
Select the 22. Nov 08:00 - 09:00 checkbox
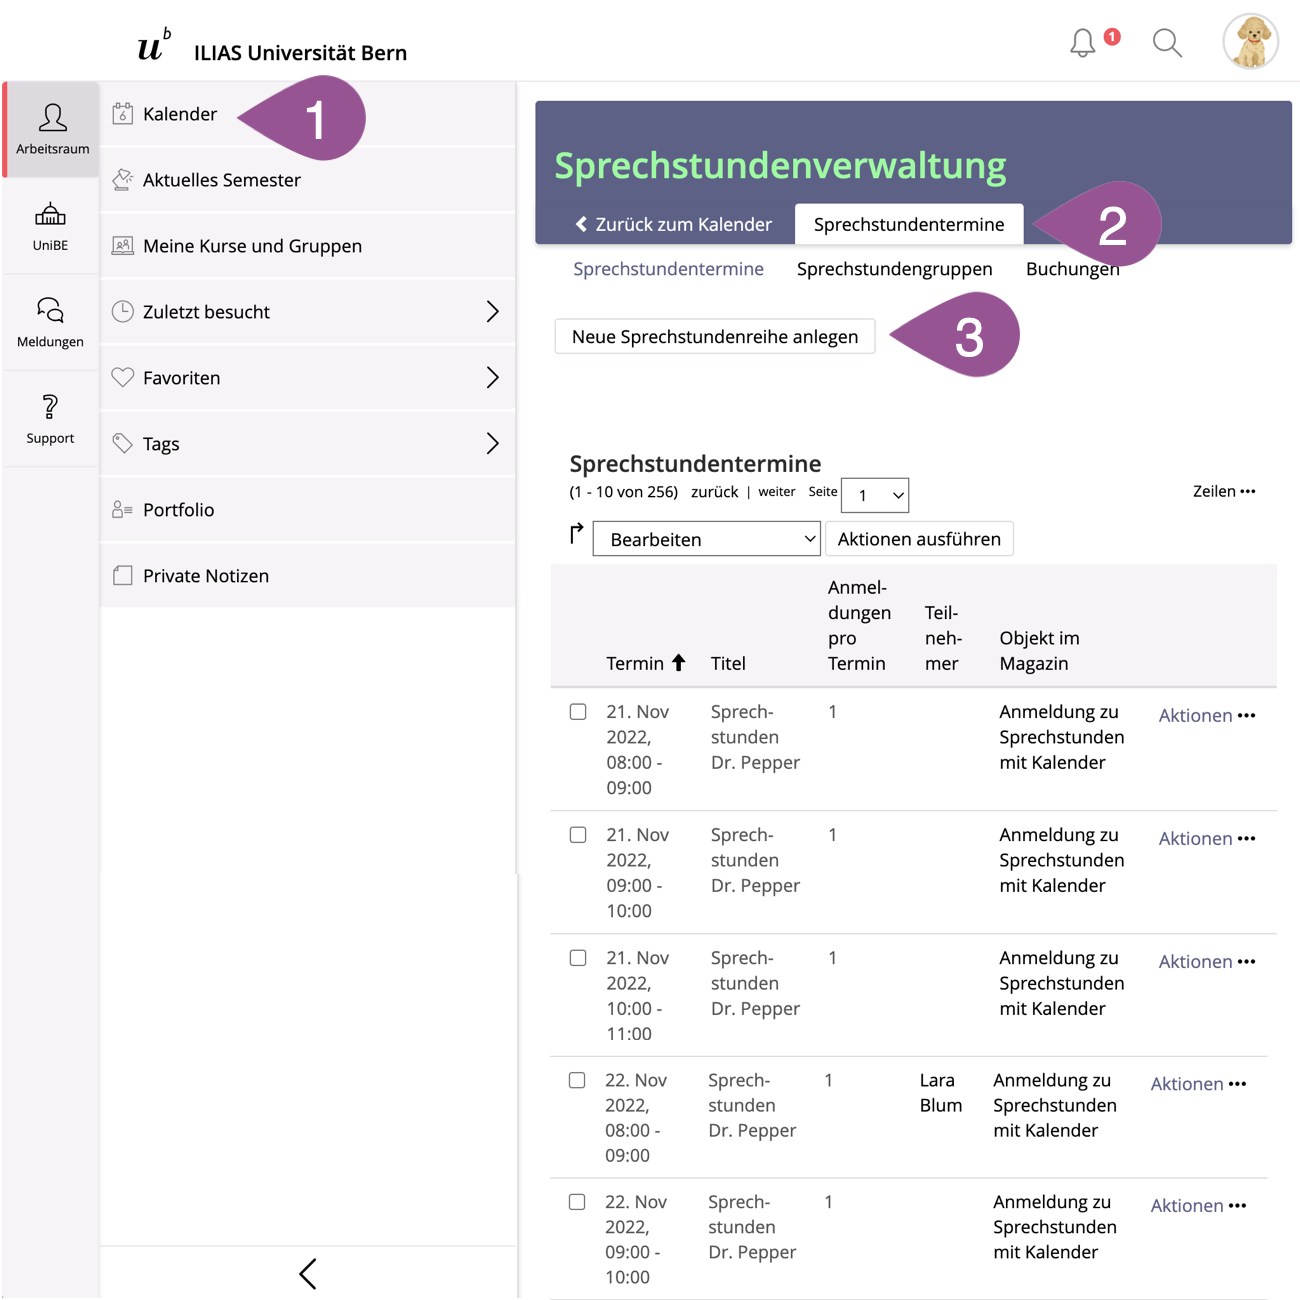577,1080
